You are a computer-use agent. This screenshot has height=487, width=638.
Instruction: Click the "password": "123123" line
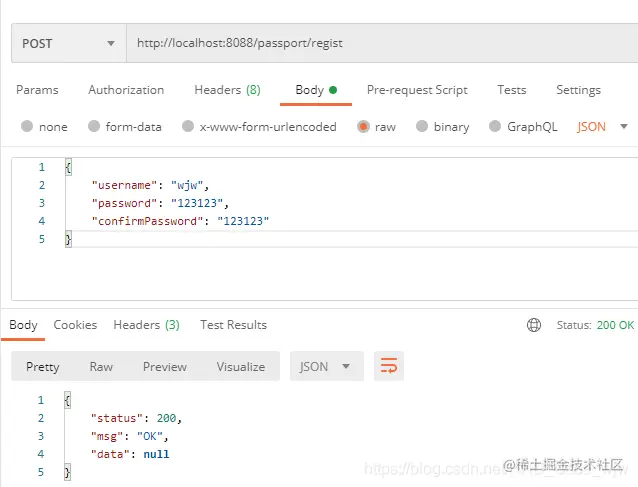pos(160,203)
